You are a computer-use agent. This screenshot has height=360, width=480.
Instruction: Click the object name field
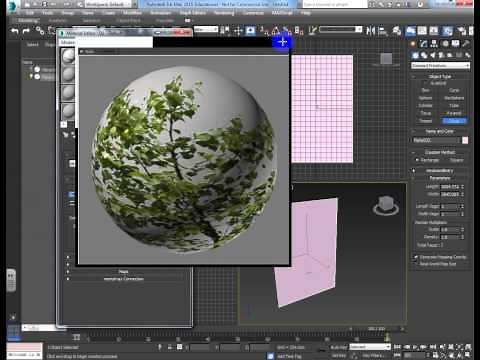click(436, 140)
